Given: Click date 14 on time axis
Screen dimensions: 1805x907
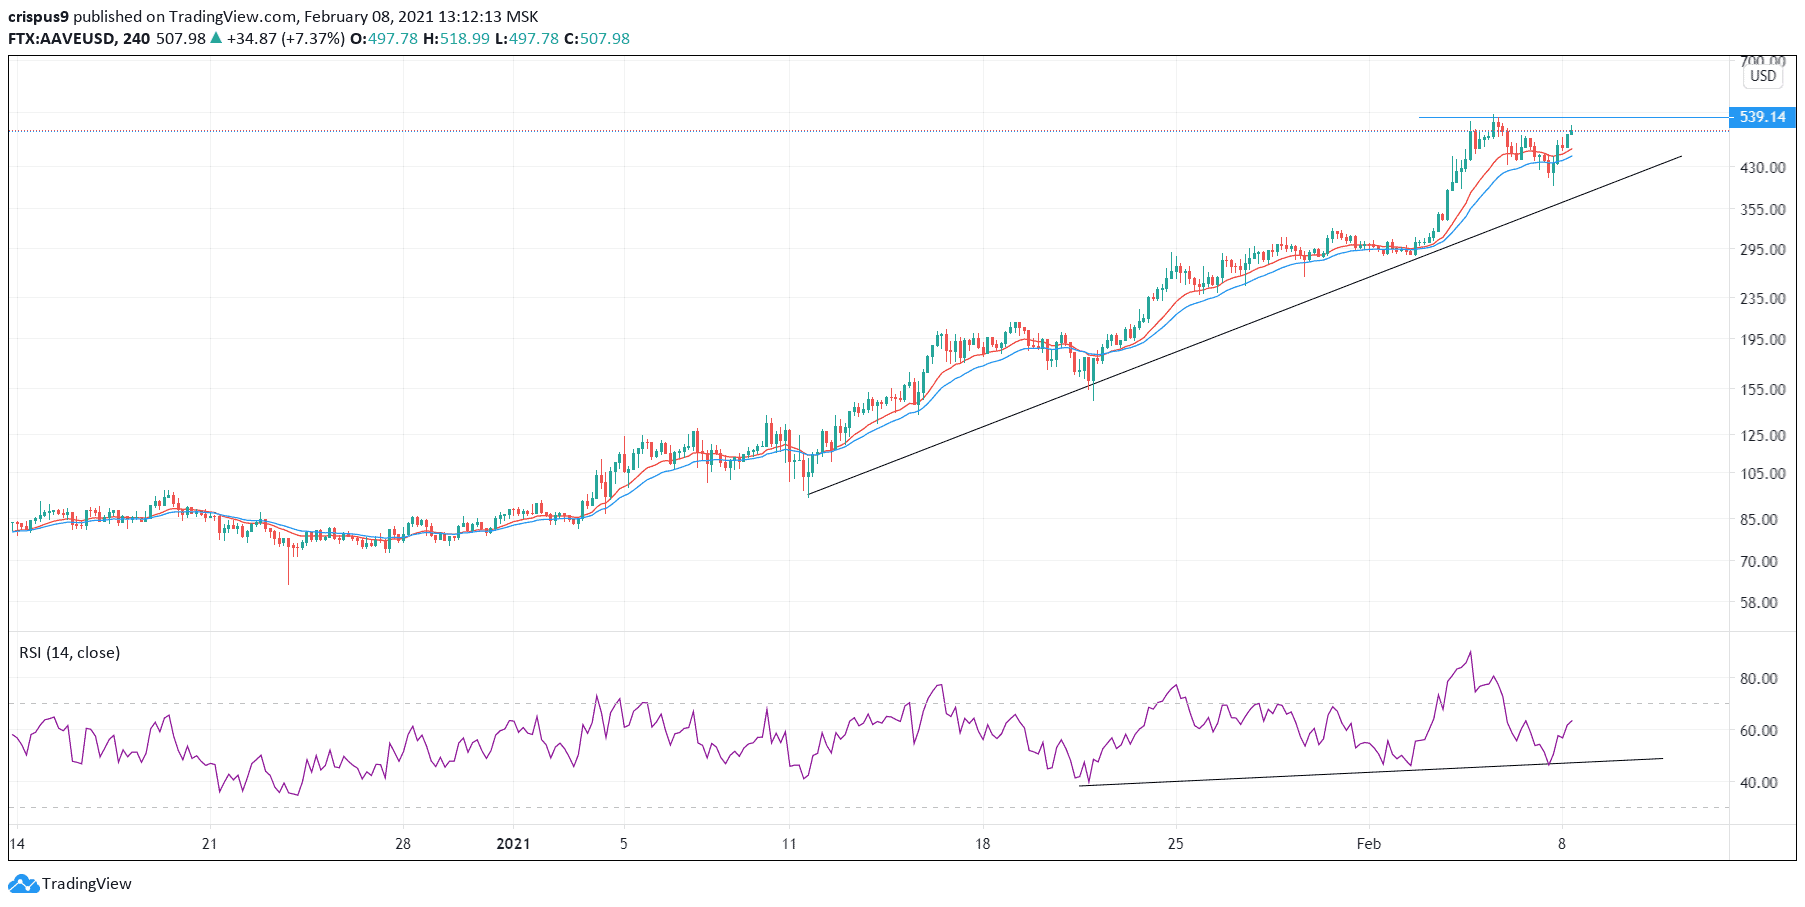Looking at the screenshot, I should coord(17,844).
